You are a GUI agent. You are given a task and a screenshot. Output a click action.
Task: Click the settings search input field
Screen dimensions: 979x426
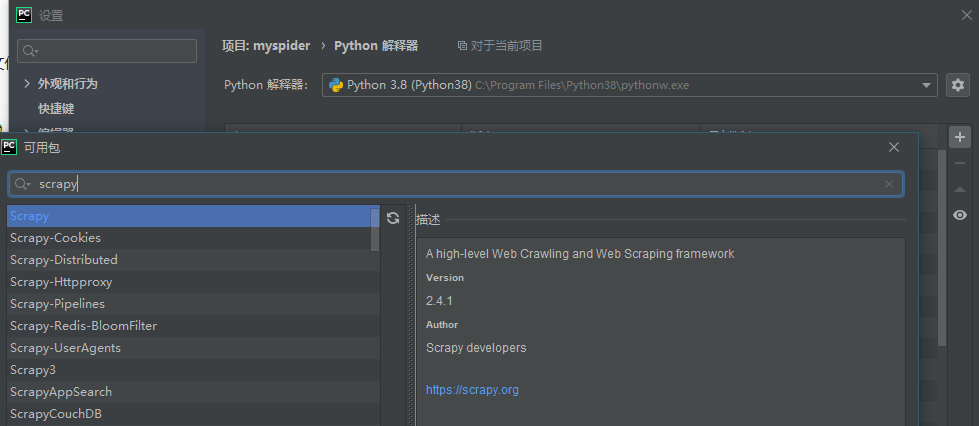point(107,51)
